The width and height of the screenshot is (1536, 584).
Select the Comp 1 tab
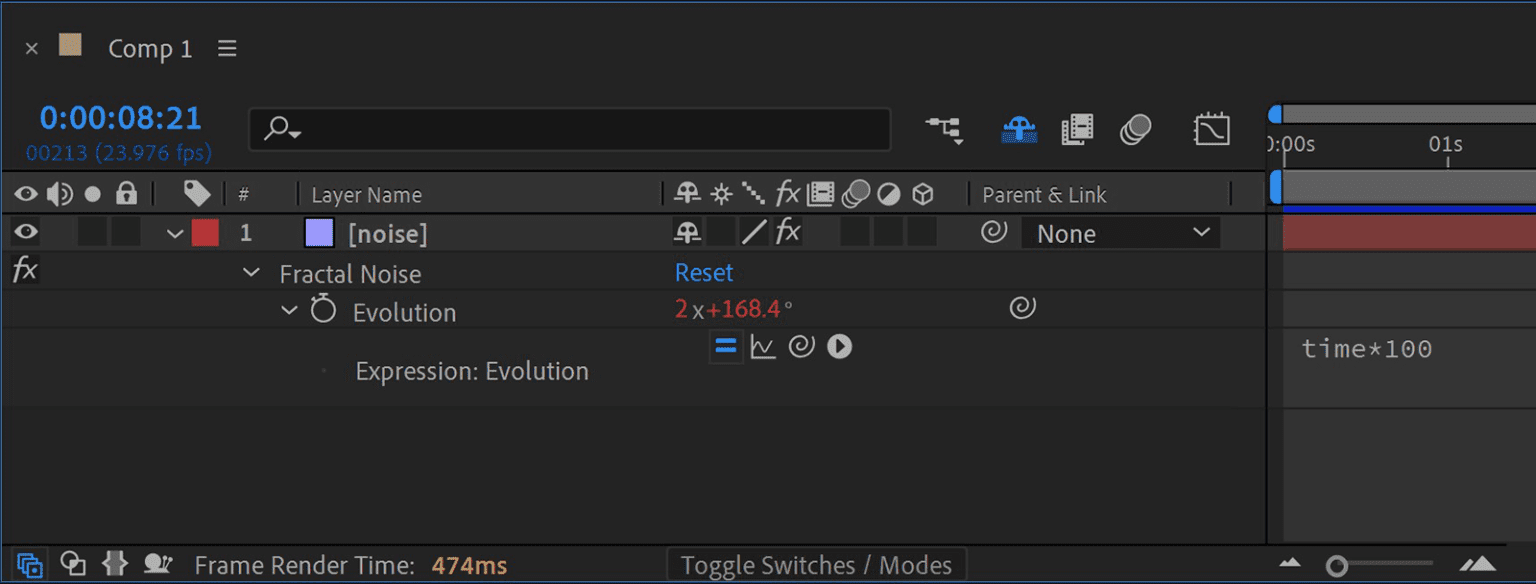tap(149, 47)
